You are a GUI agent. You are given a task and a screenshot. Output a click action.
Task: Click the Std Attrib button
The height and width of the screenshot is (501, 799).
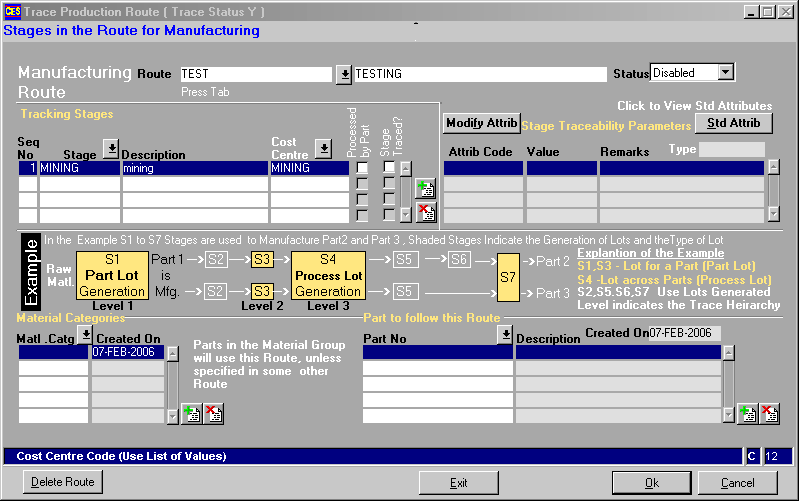click(x=734, y=123)
